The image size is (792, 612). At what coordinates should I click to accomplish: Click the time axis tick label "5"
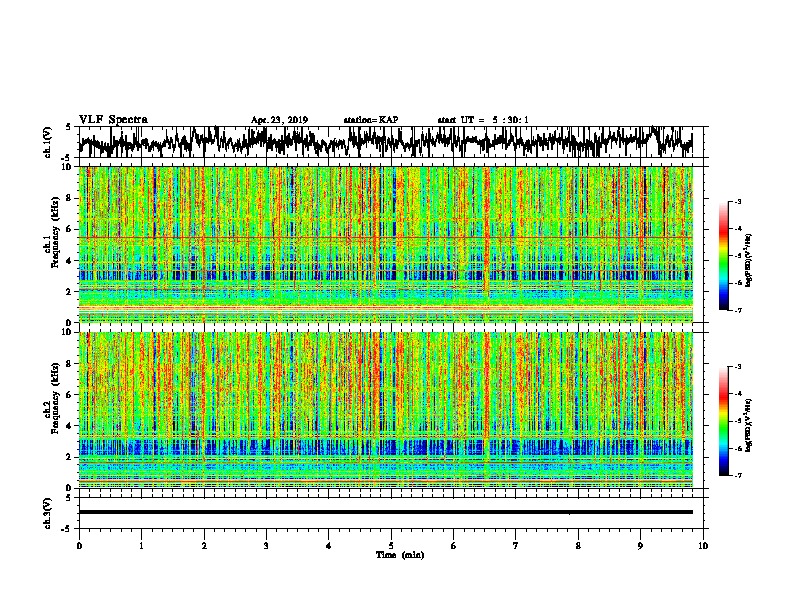(391, 545)
